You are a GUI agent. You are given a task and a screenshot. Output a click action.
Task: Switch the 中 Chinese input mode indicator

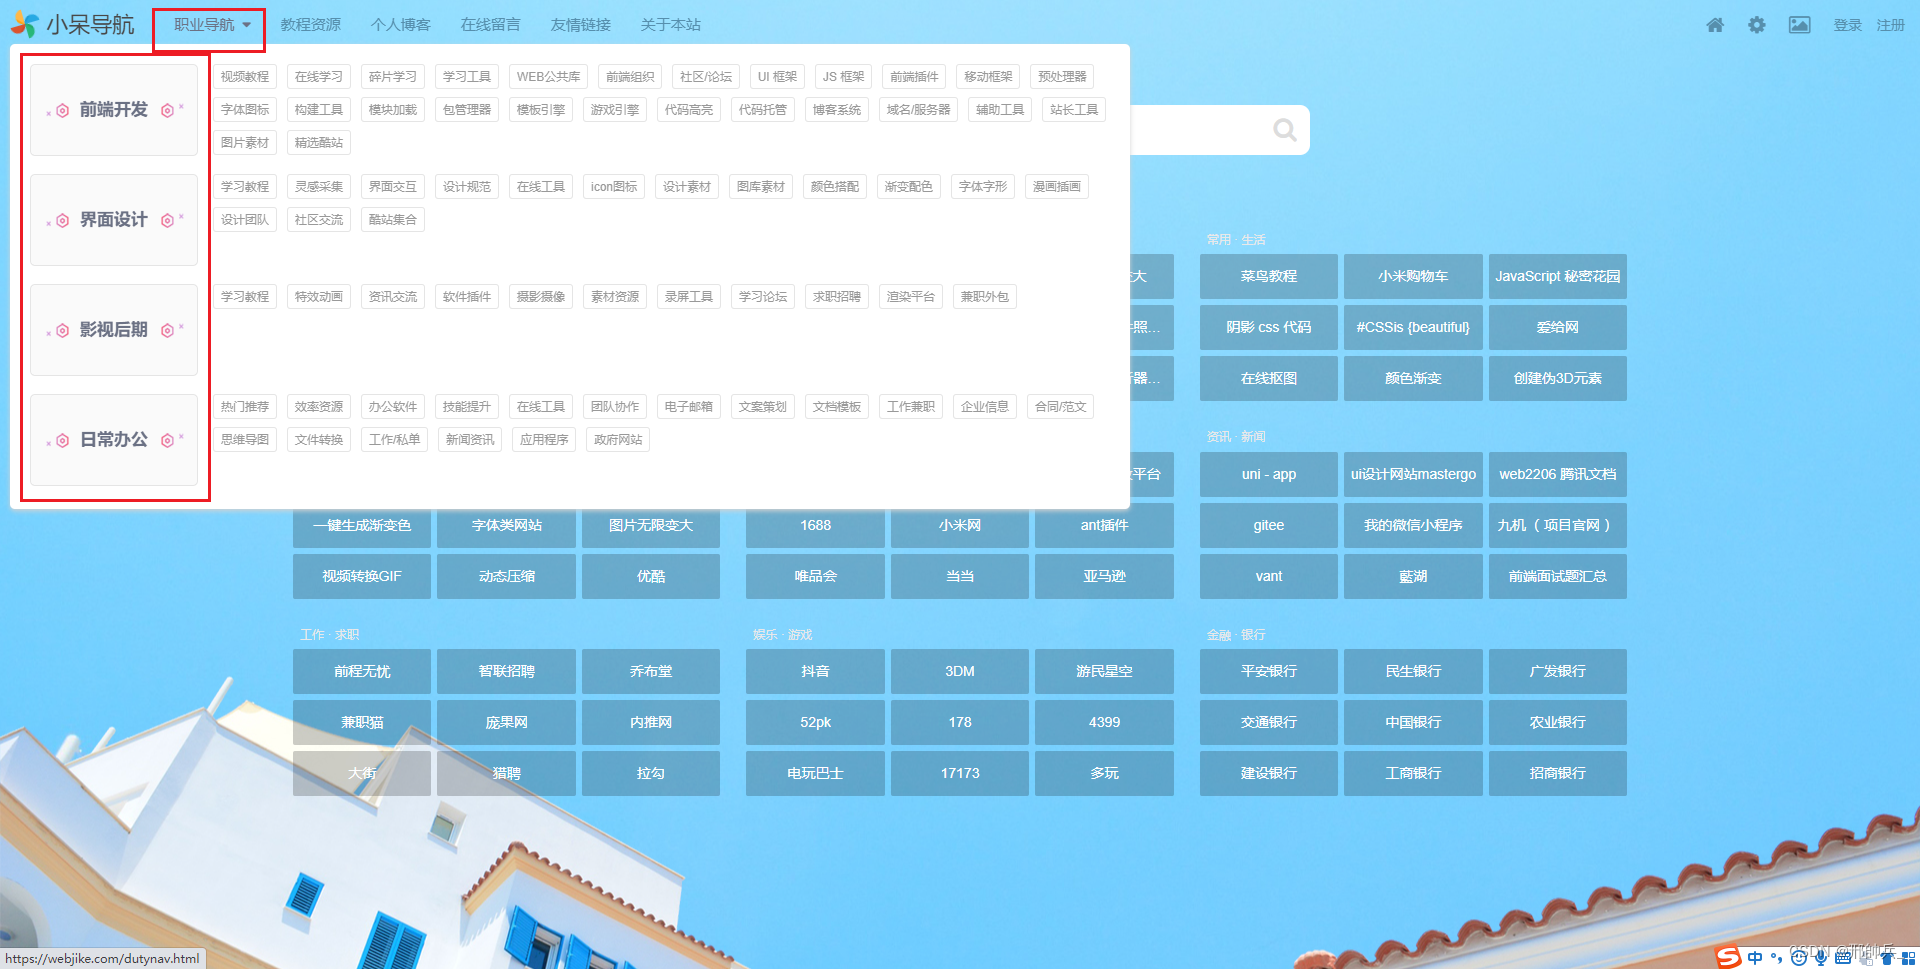pos(1755,958)
